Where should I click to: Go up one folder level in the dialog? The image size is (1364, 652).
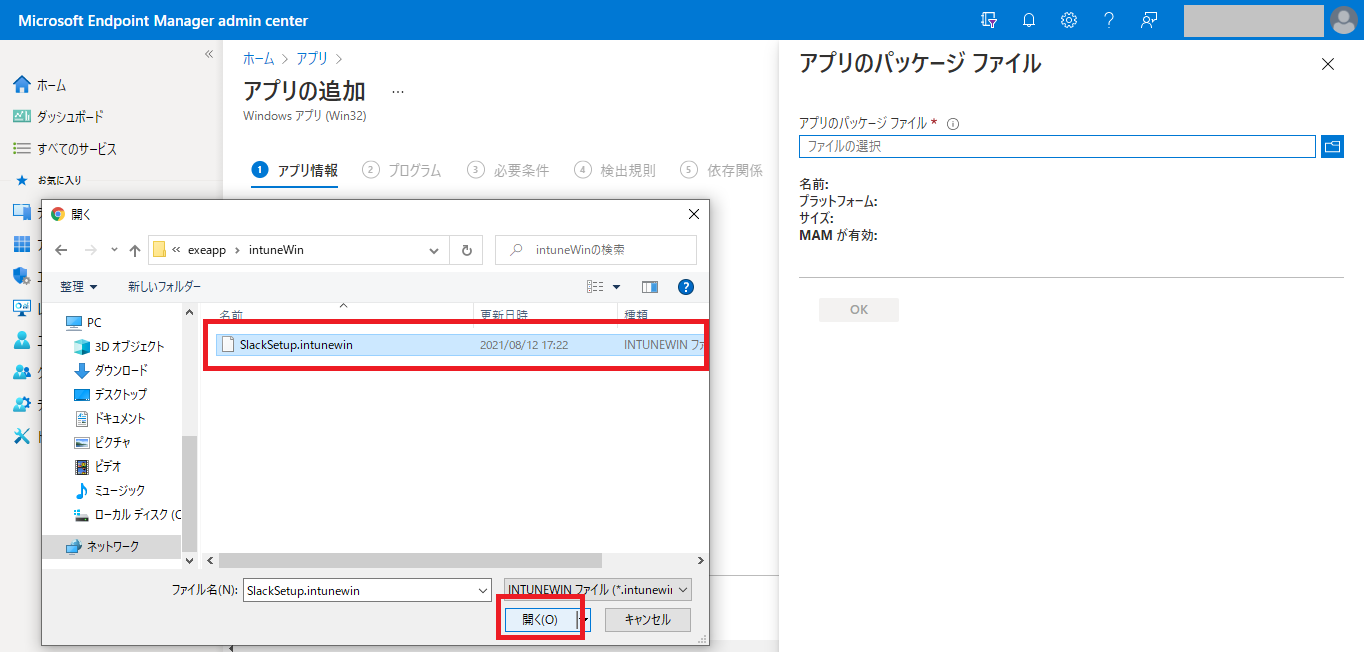(135, 250)
